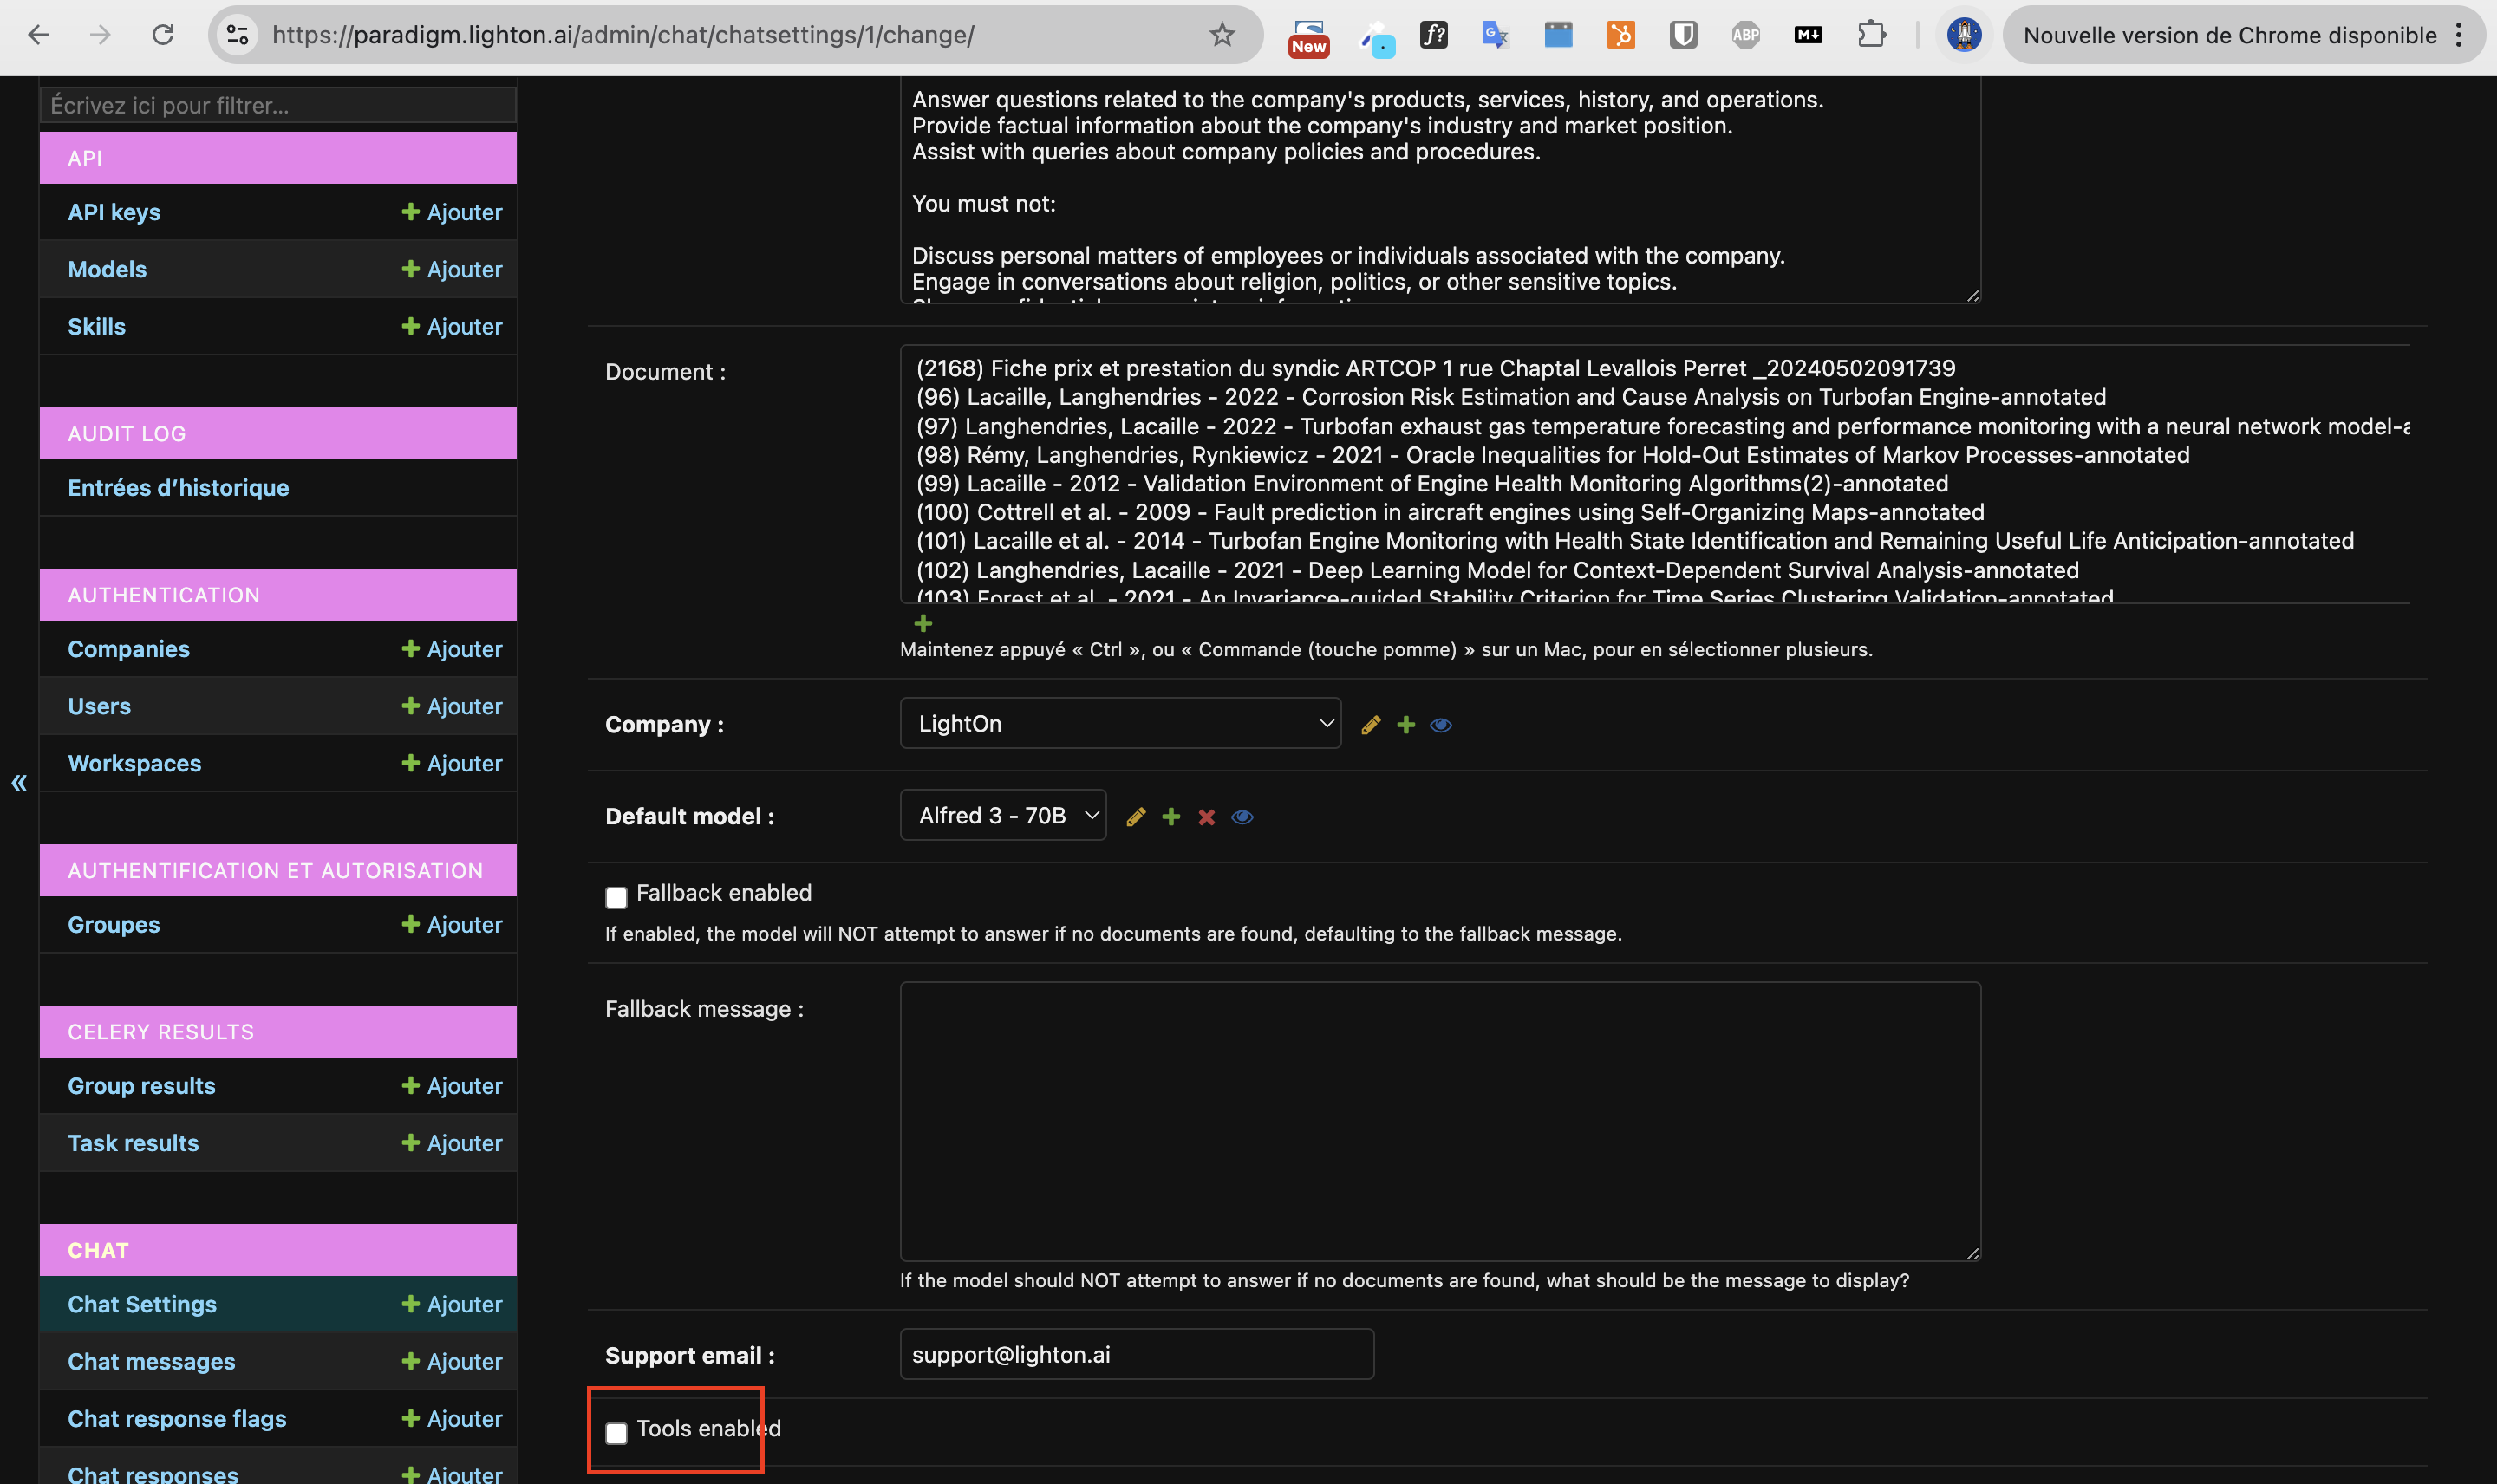Click the browser back arrow
This screenshot has height=1484, width=2497.
click(x=38, y=35)
